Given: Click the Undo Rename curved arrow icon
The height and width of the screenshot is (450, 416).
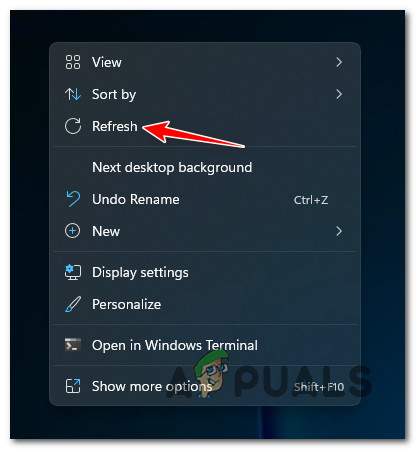Looking at the screenshot, I should pyautogui.click(x=73, y=199).
